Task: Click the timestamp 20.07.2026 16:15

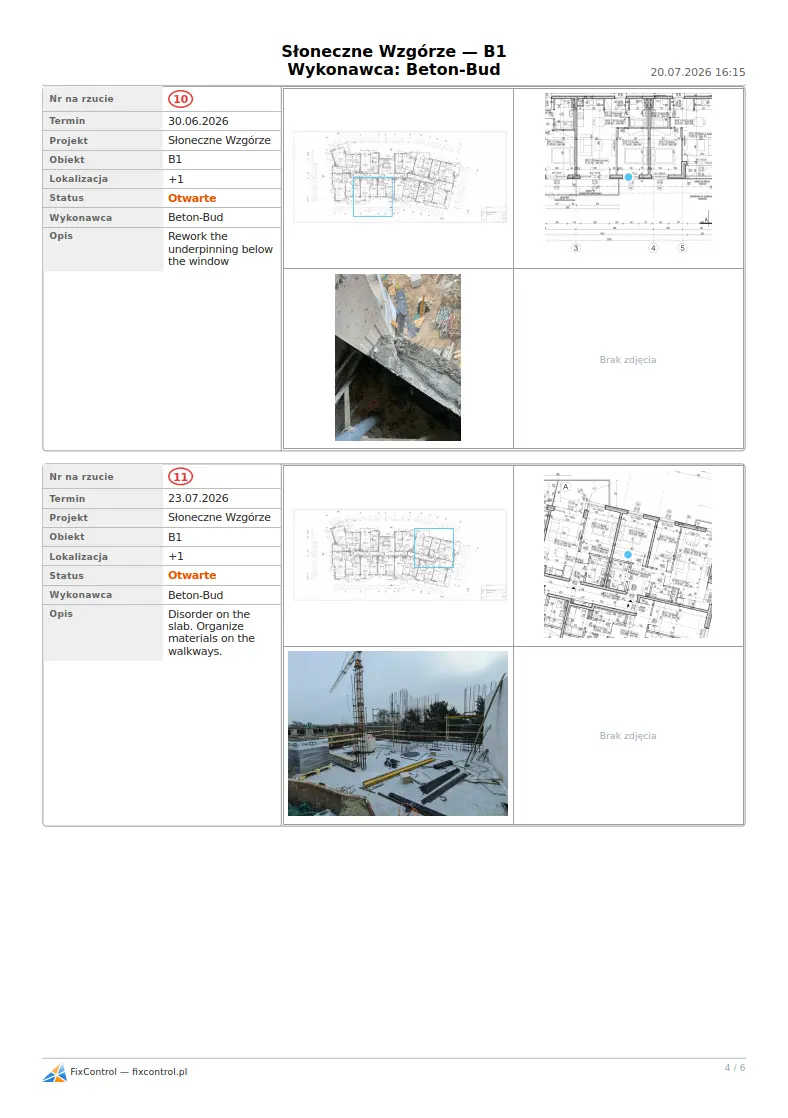Action: tap(697, 72)
